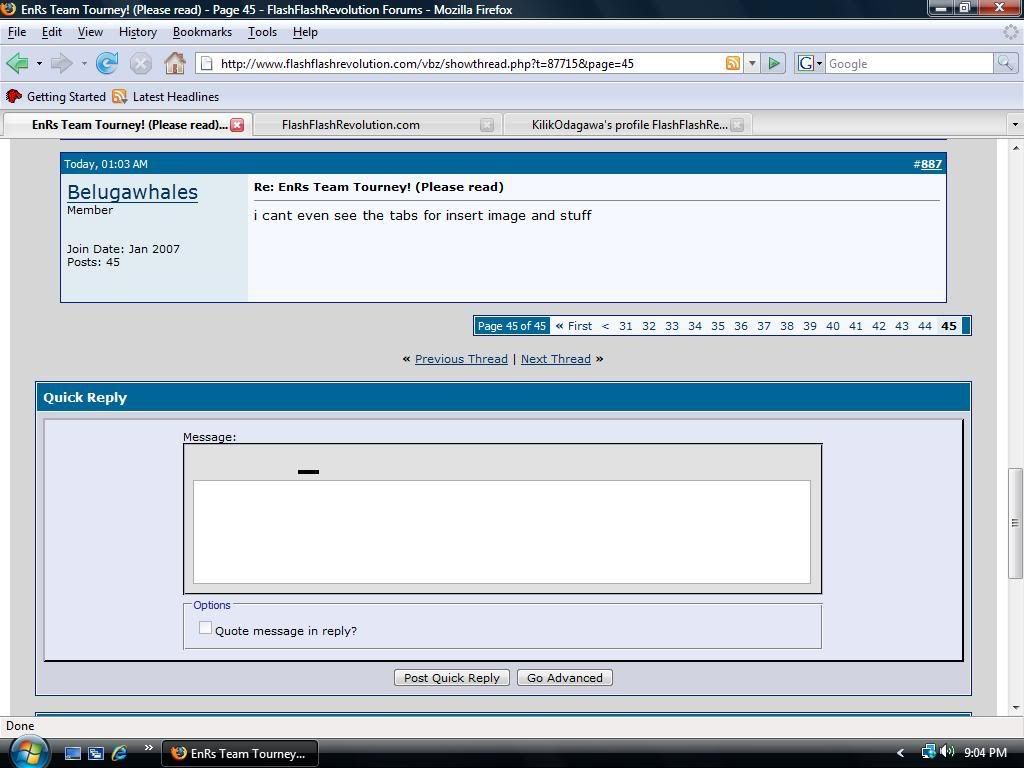Viewport: 1024px width, 768px height.
Task: Expand the list all tabs dropdown
Action: click(1015, 125)
